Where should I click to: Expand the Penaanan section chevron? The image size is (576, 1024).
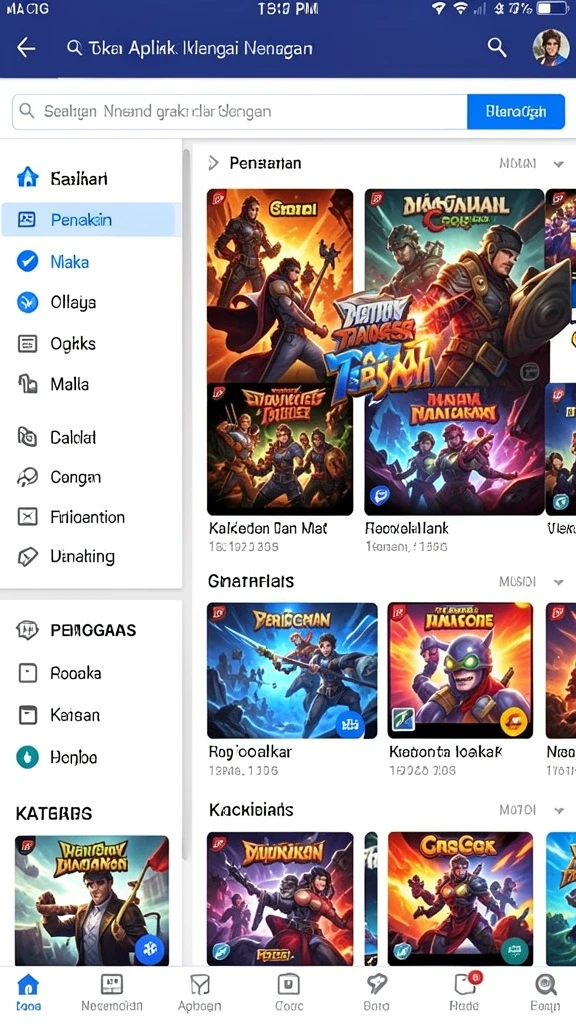click(x=214, y=163)
